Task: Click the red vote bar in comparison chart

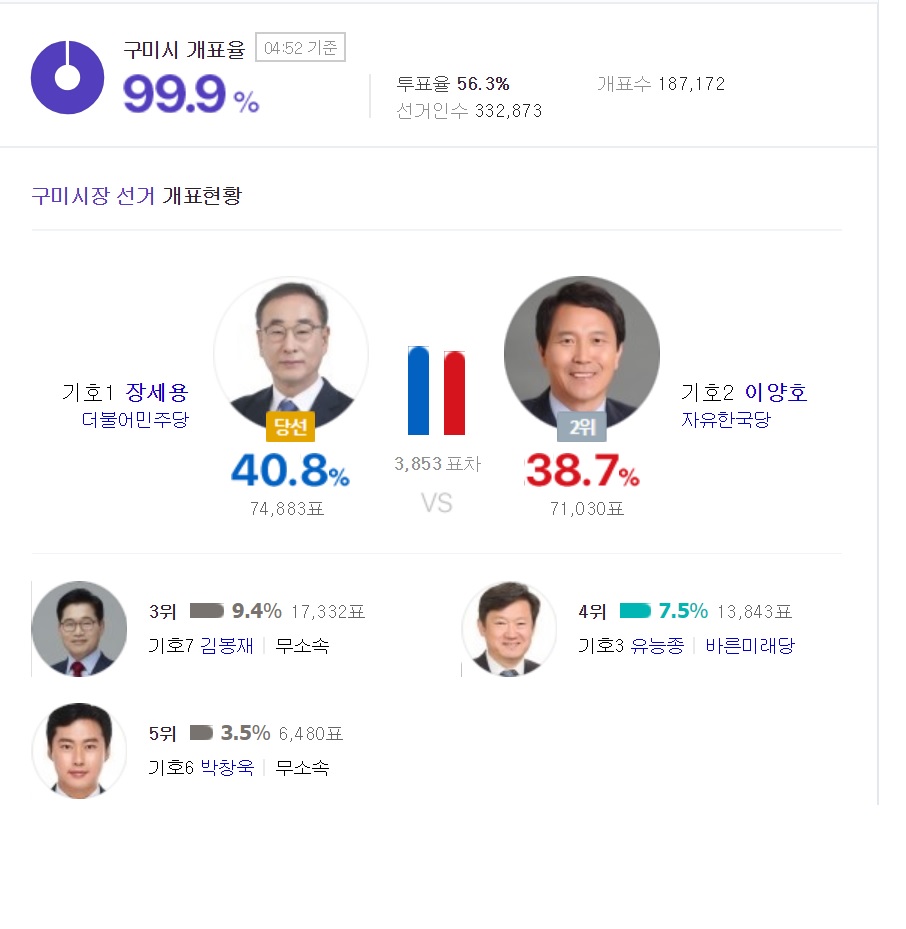Action: tap(454, 393)
